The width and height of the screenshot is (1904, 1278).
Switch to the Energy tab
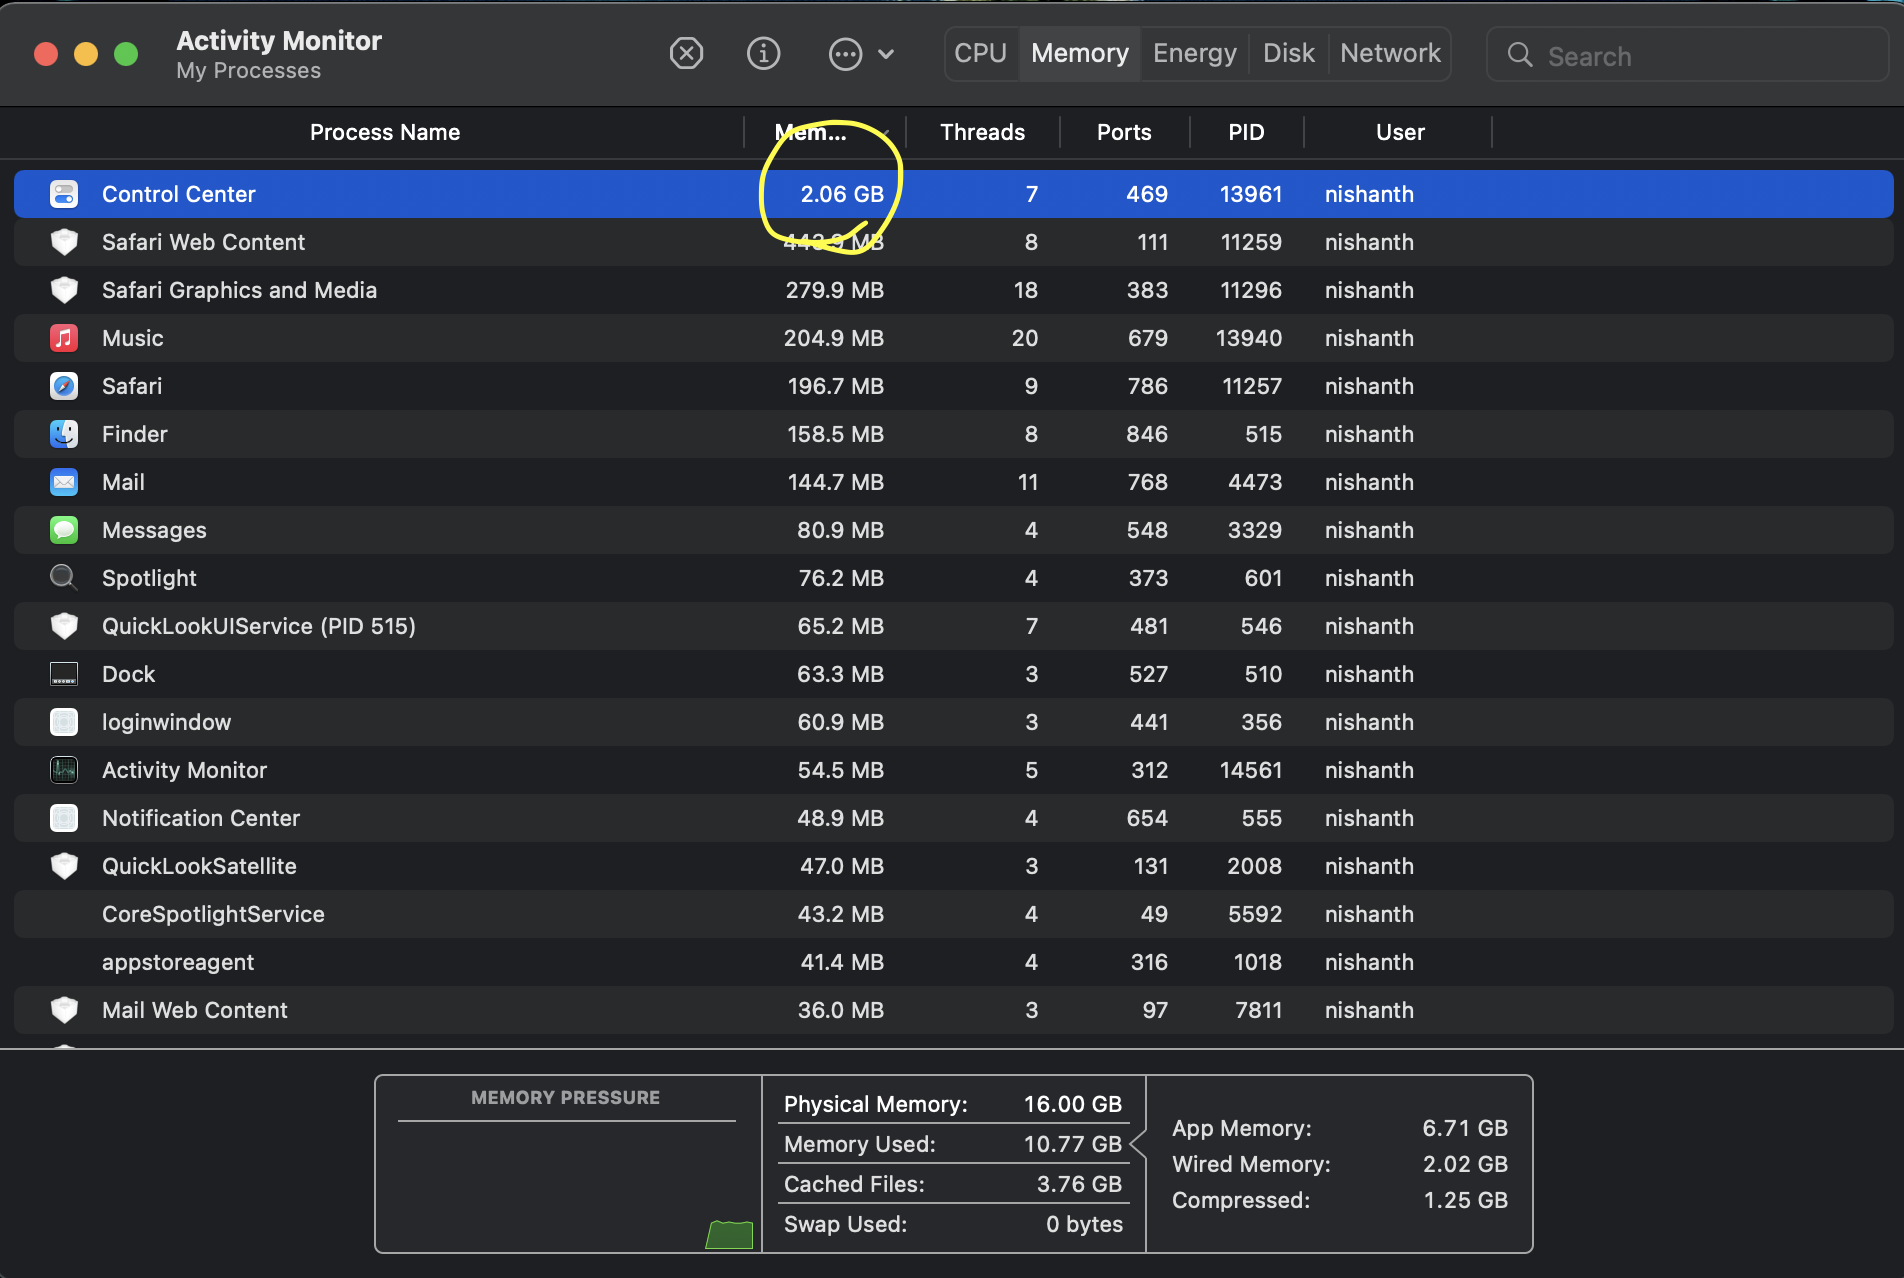pos(1195,53)
